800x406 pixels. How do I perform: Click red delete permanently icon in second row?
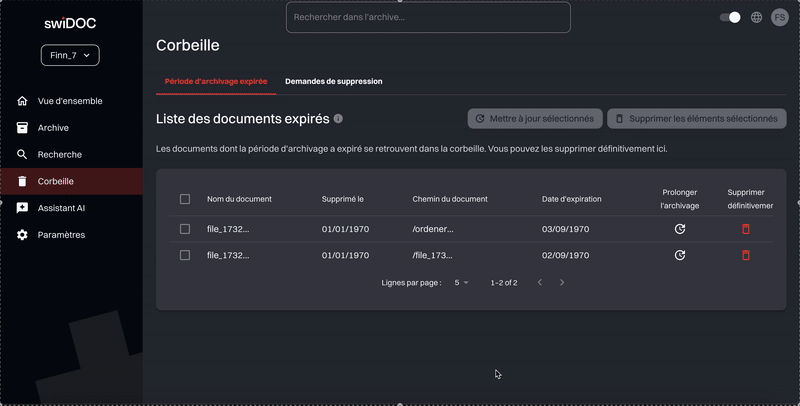tap(745, 255)
